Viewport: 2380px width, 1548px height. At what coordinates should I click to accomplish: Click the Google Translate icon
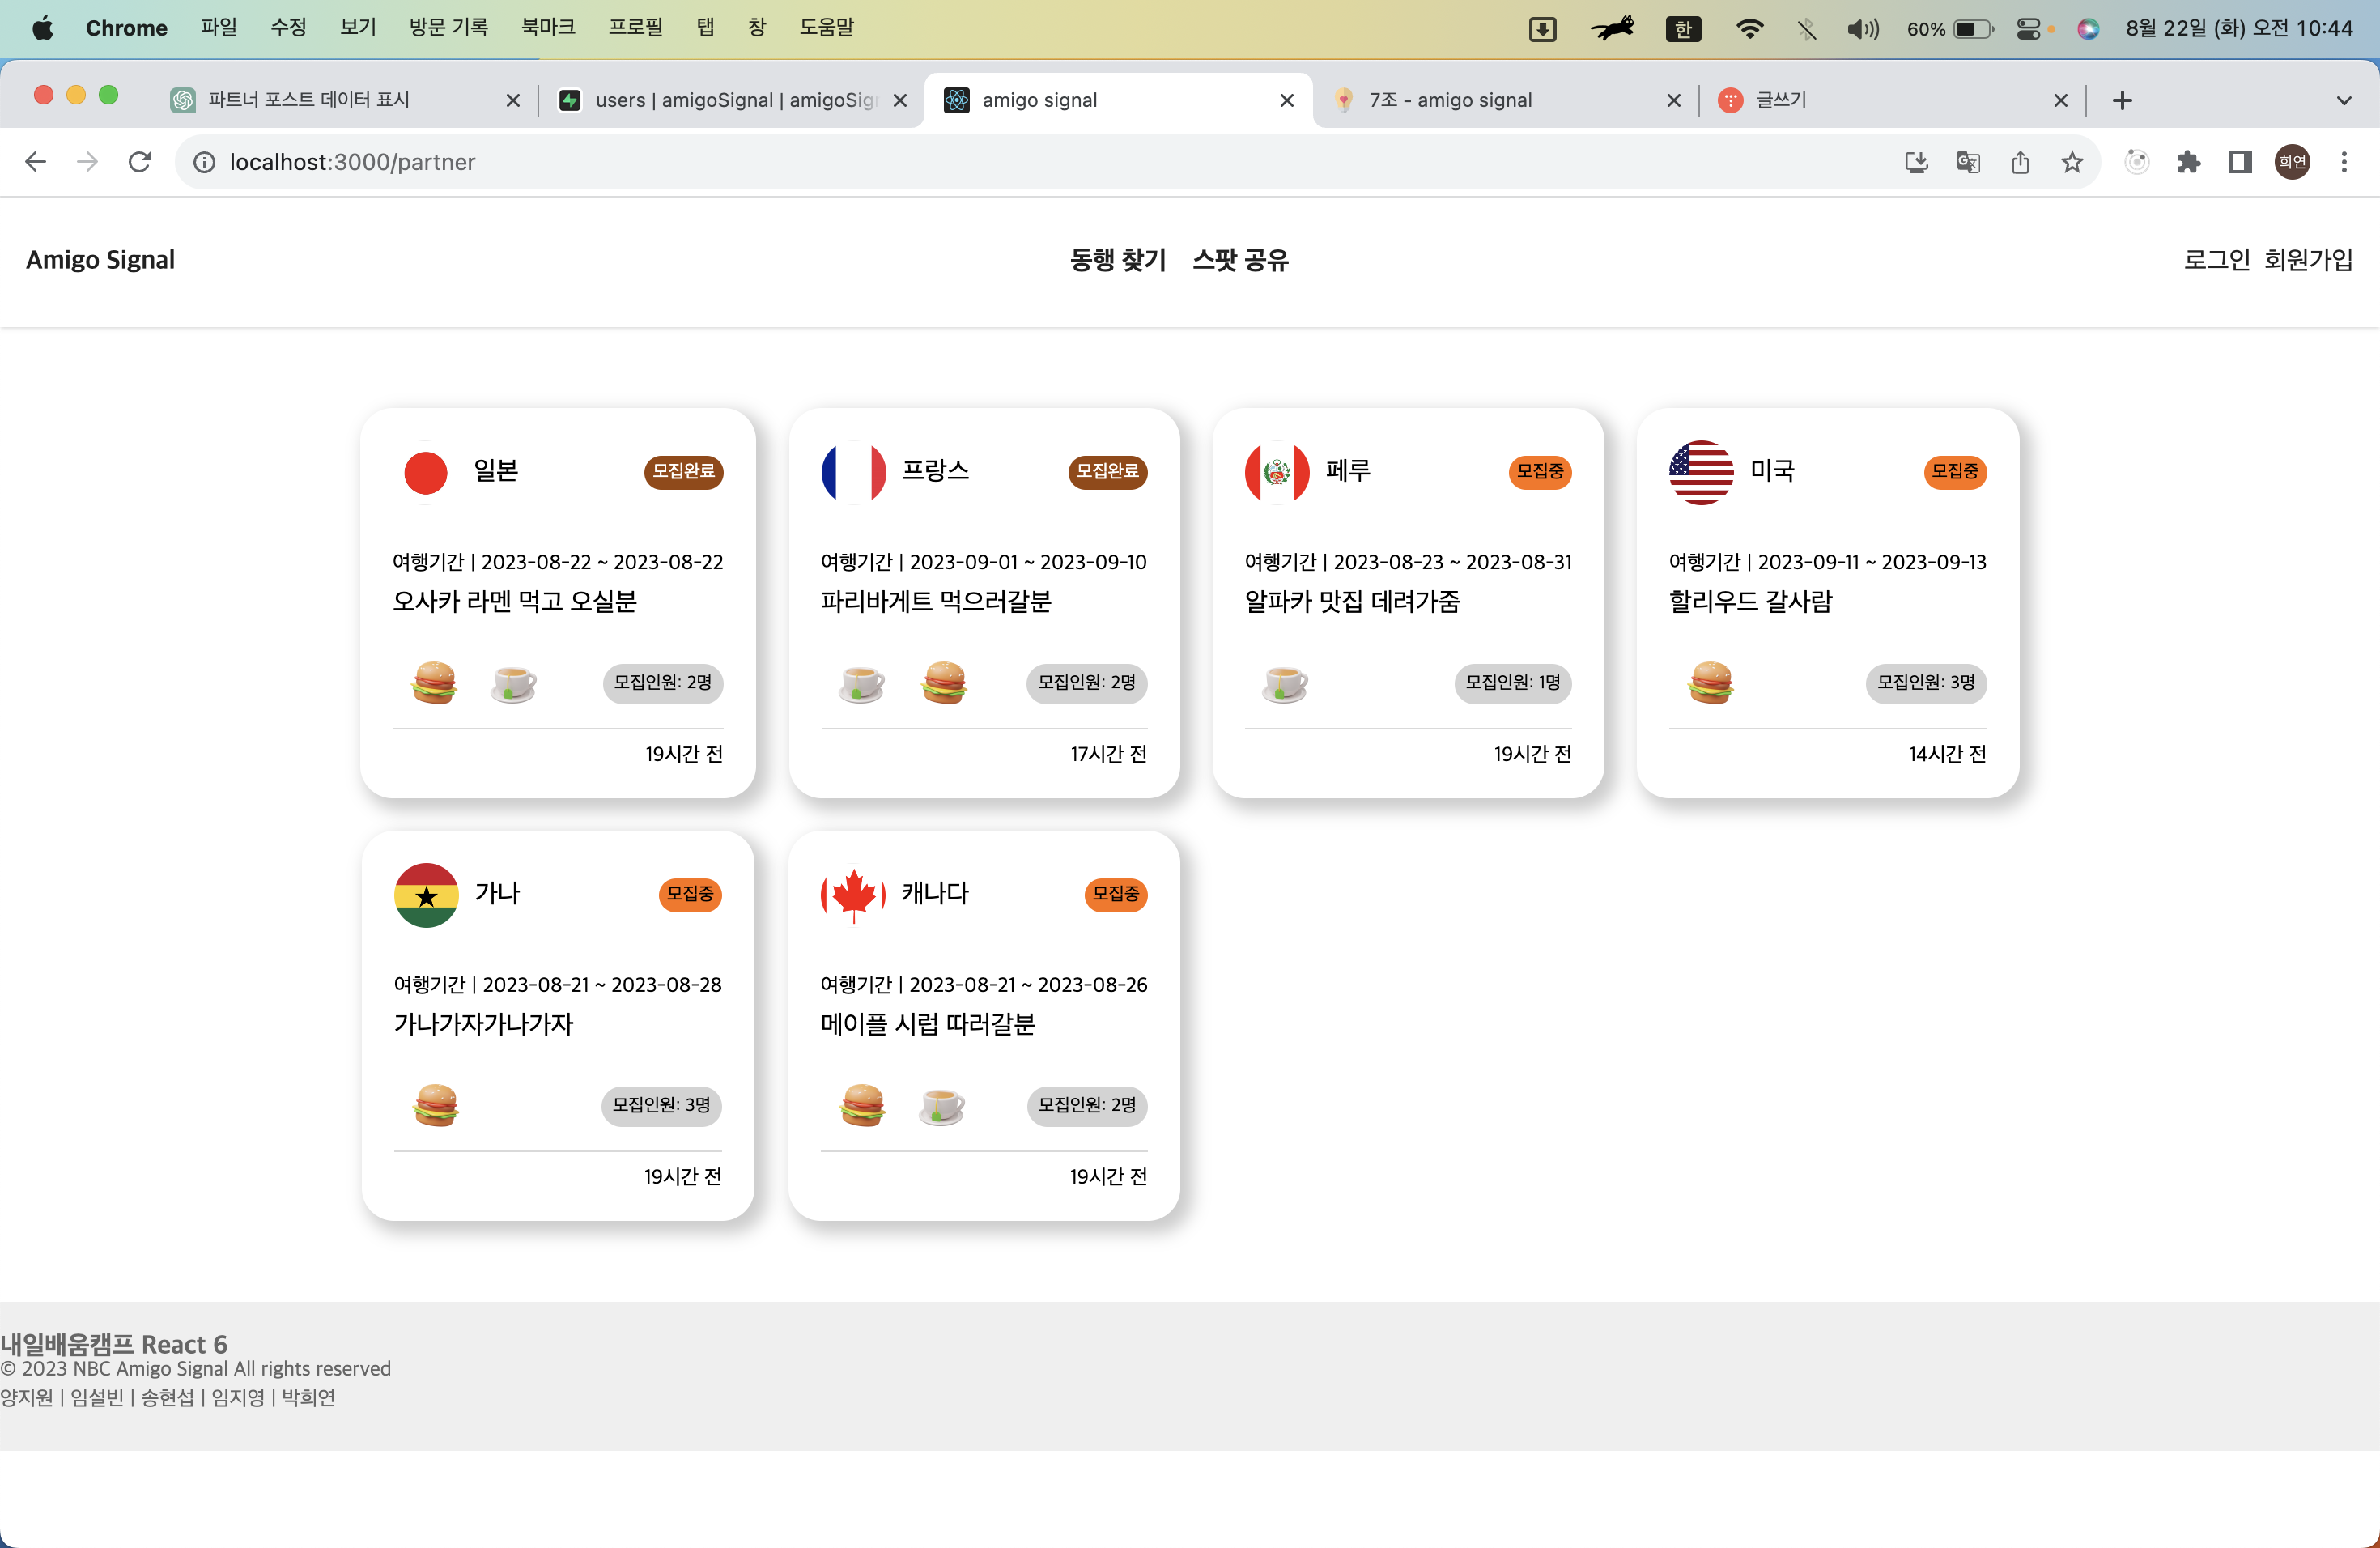coord(1967,162)
